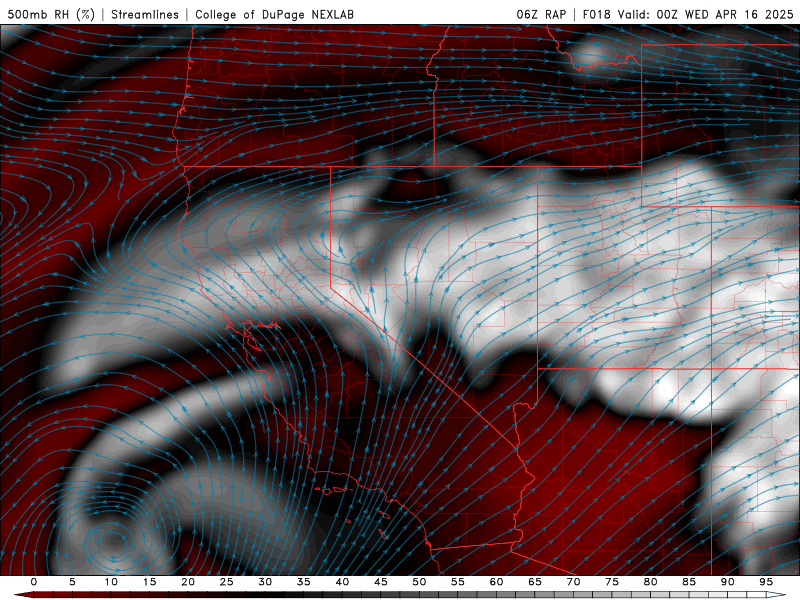This screenshot has height=600, width=800.
Task: Click "Valid: 00Z WED APR 16 2025"
Action: 706,14
